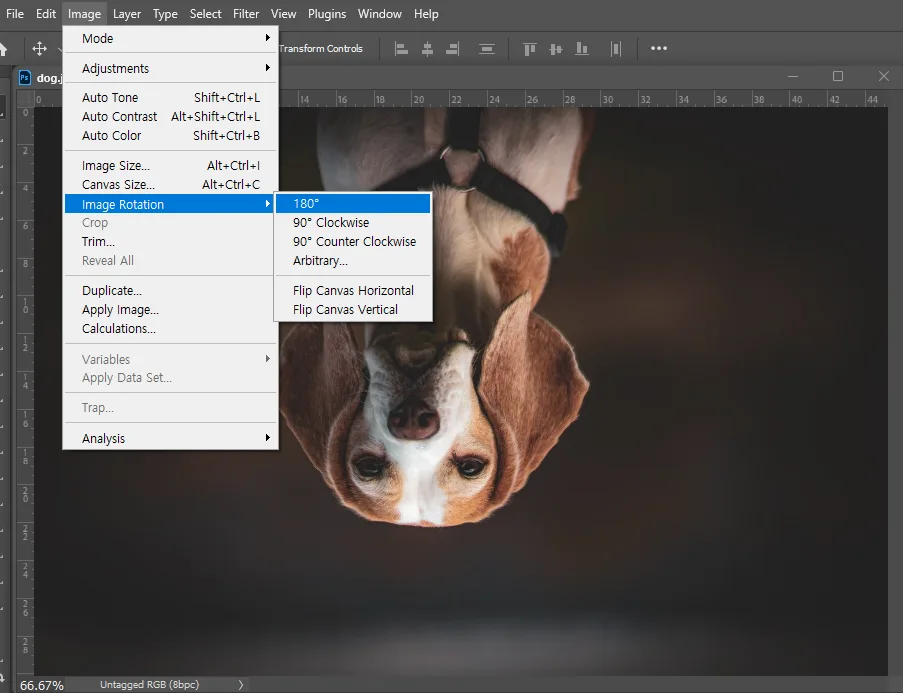
Task: Align left edges icon
Action: [x=401, y=49]
